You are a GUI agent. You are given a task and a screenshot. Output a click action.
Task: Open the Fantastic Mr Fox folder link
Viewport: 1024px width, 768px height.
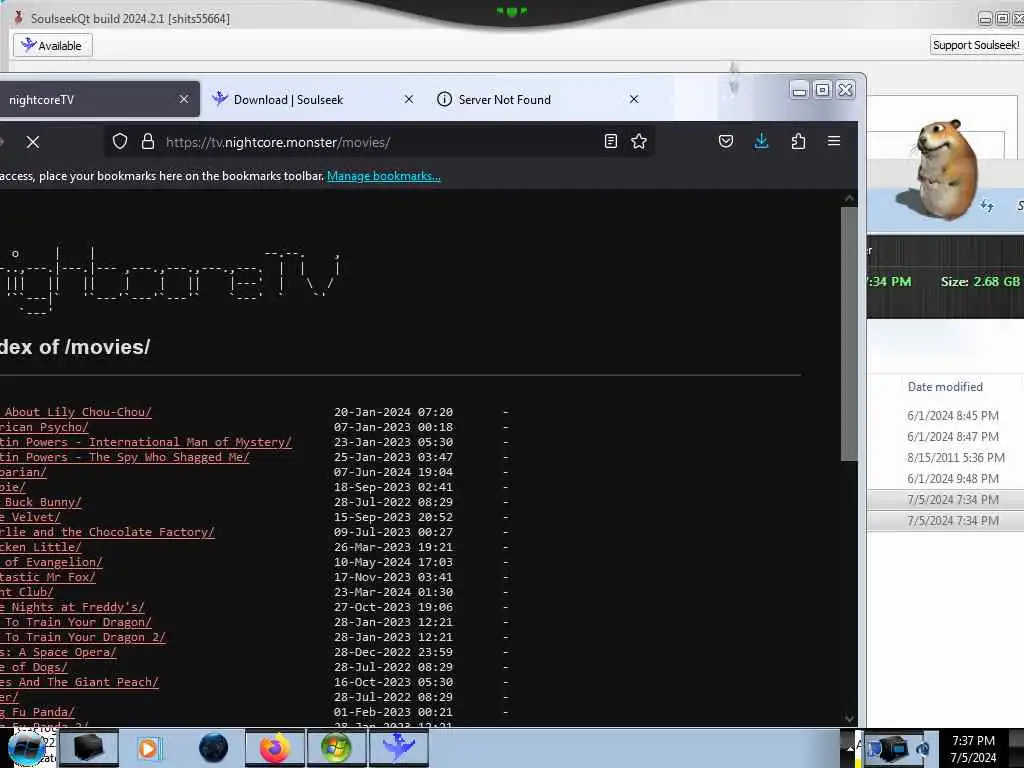click(48, 577)
